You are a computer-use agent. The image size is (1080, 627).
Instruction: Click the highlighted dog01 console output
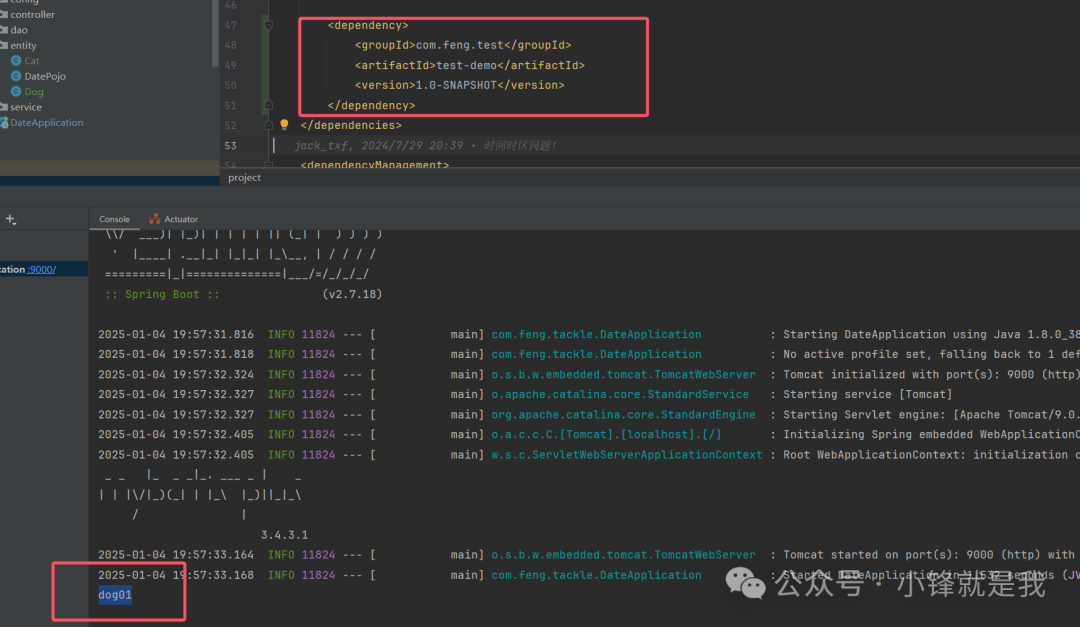click(115, 595)
